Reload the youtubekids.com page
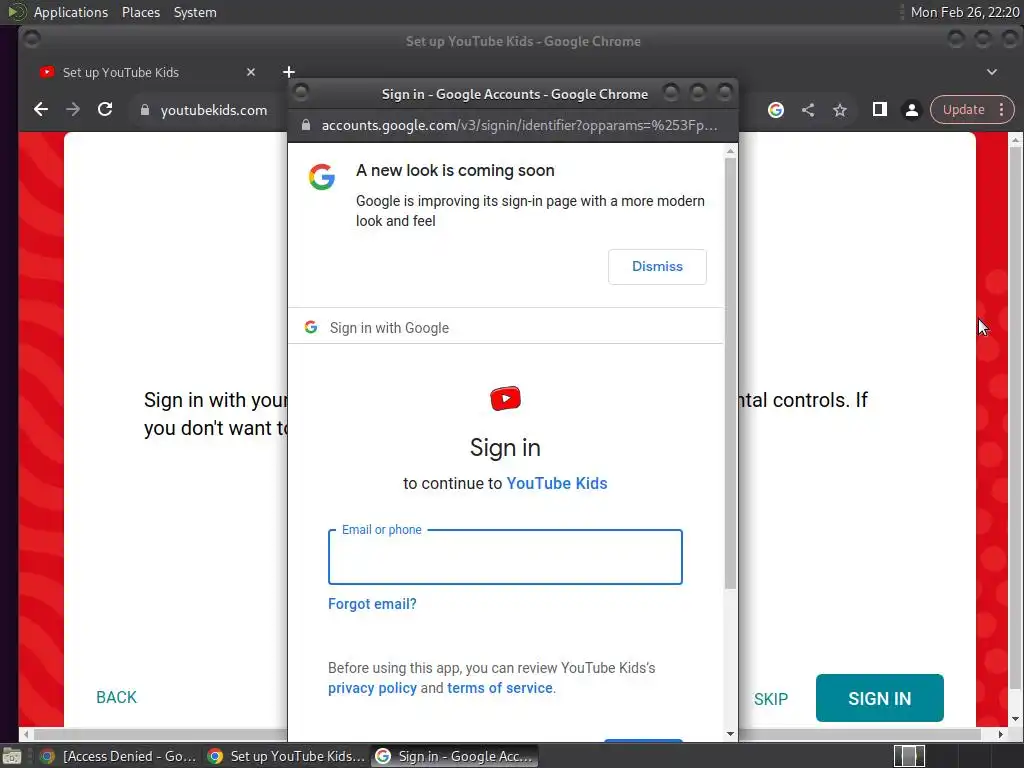The height and width of the screenshot is (768, 1024). click(x=105, y=110)
